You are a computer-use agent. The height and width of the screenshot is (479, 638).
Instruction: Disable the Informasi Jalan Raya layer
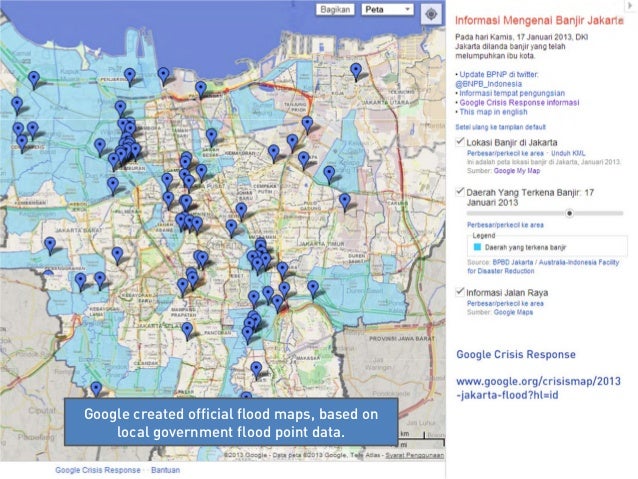pos(460,292)
